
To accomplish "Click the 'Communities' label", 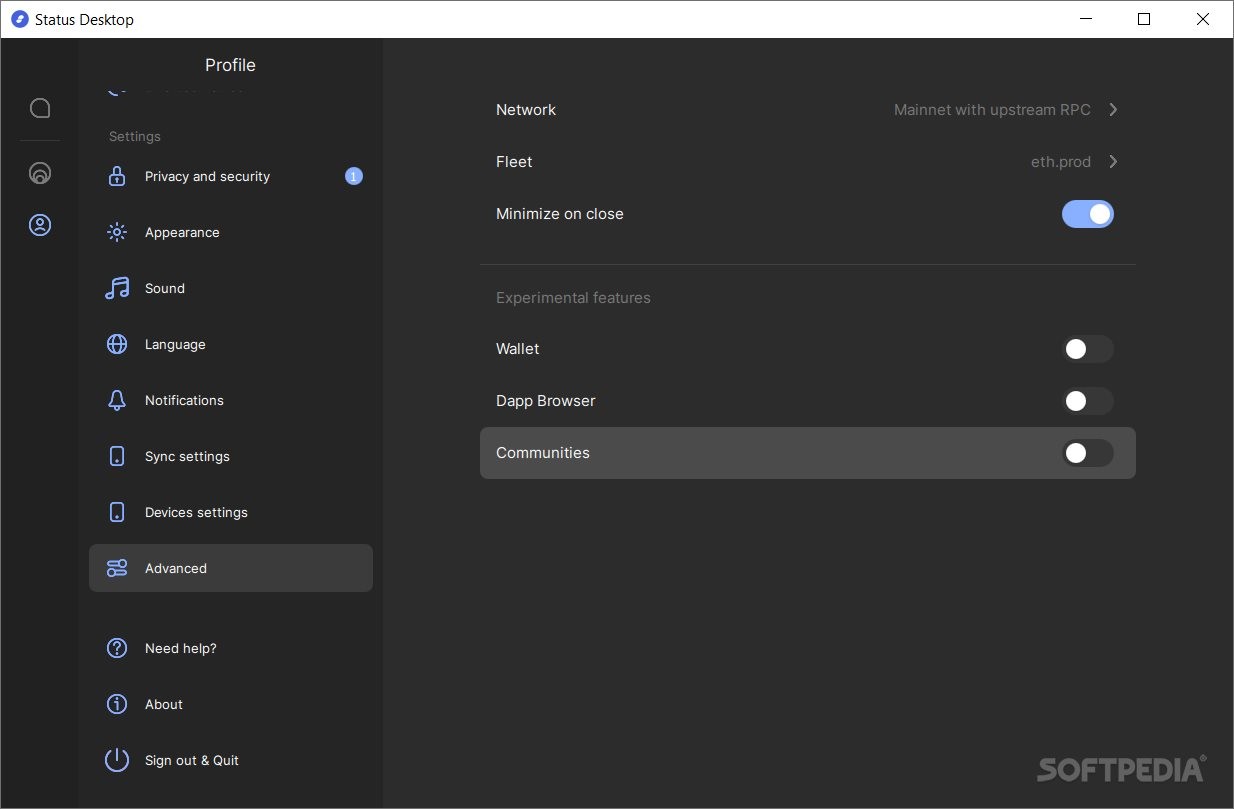I will 543,453.
